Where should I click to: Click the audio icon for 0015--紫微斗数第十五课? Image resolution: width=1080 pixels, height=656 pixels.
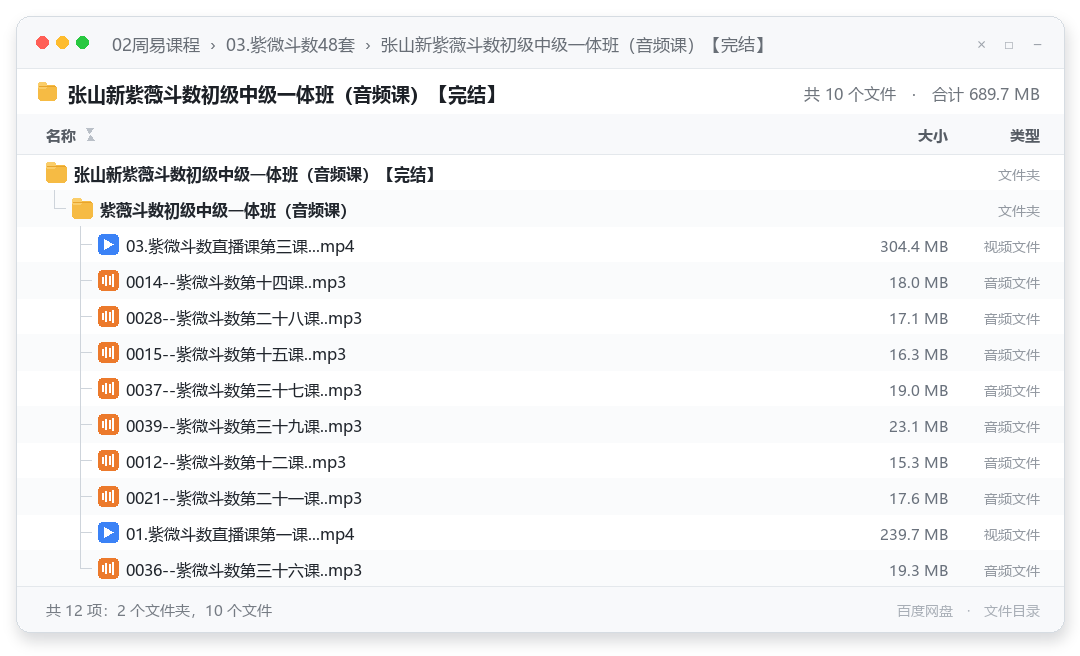(108, 353)
